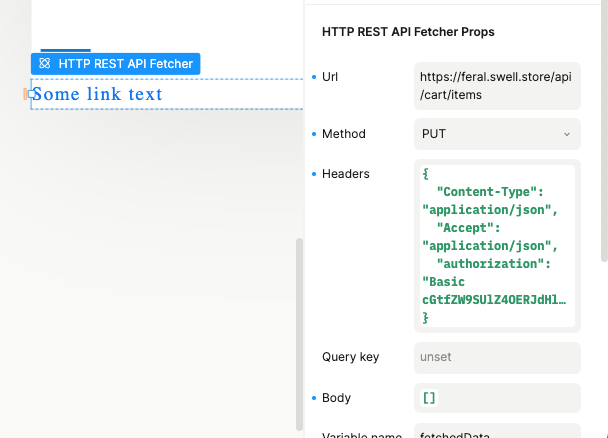The image size is (608, 438).
Task: Click the Headers property label
Action: (x=345, y=174)
